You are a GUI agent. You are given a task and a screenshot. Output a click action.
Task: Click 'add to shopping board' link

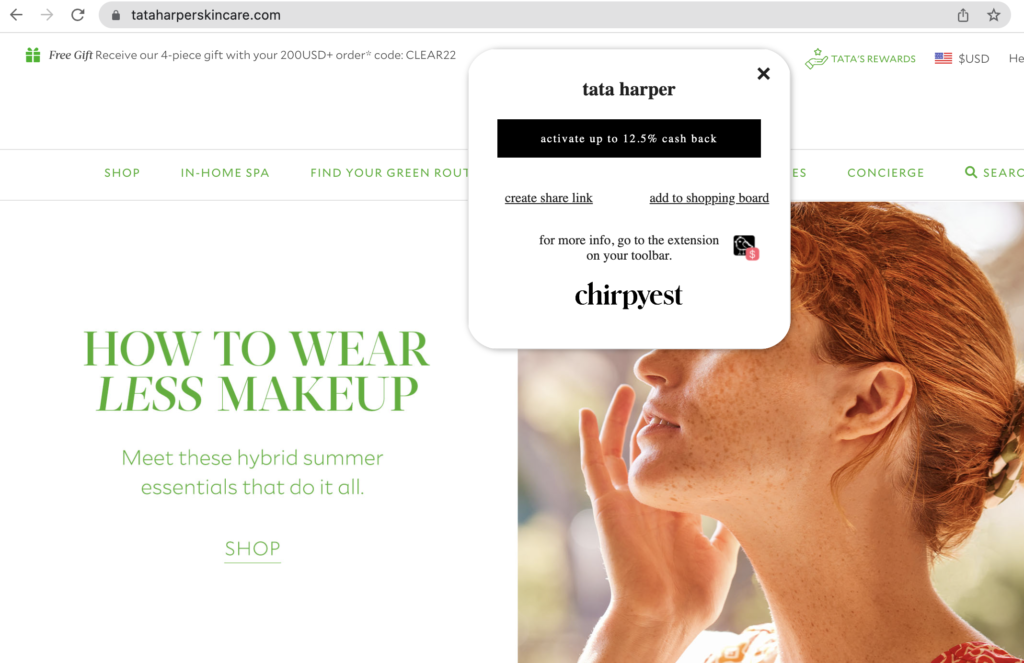[x=709, y=198]
